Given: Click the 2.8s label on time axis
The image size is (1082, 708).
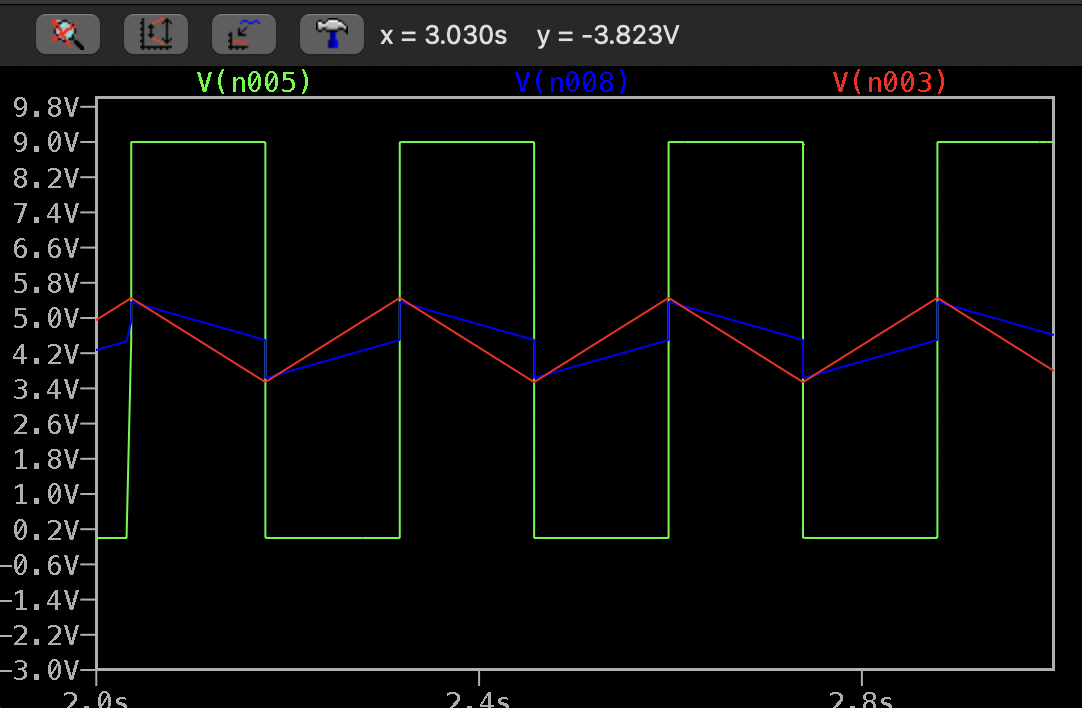Looking at the screenshot, I should [x=862, y=697].
